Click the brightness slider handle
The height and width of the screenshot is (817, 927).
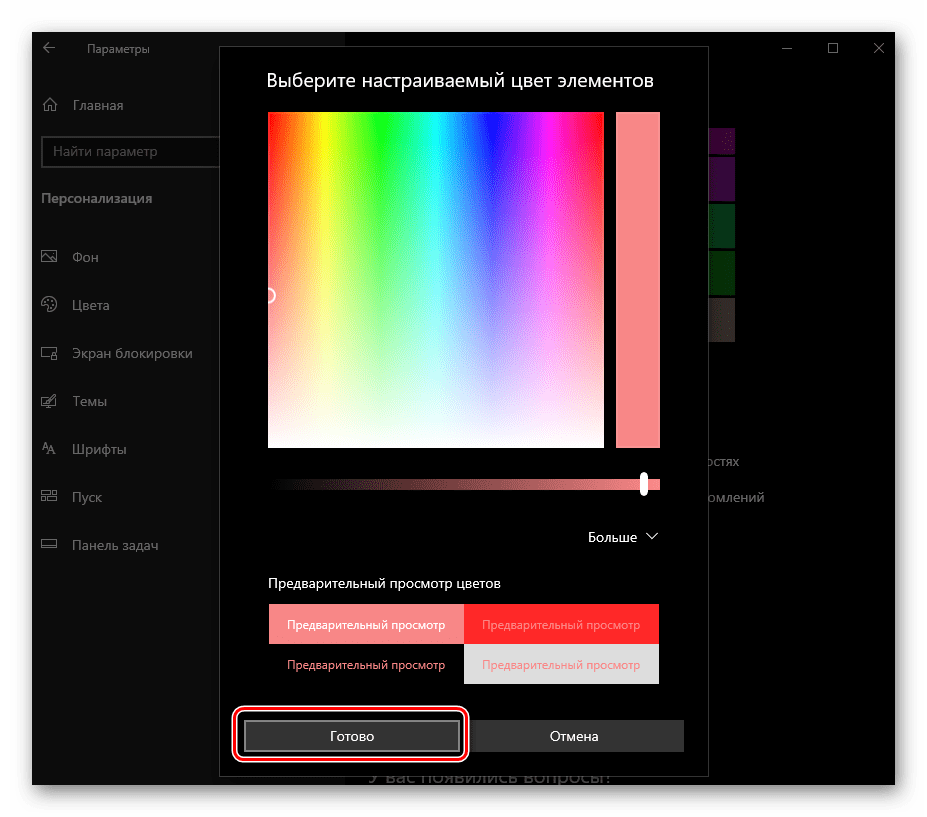pyautogui.click(x=644, y=484)
